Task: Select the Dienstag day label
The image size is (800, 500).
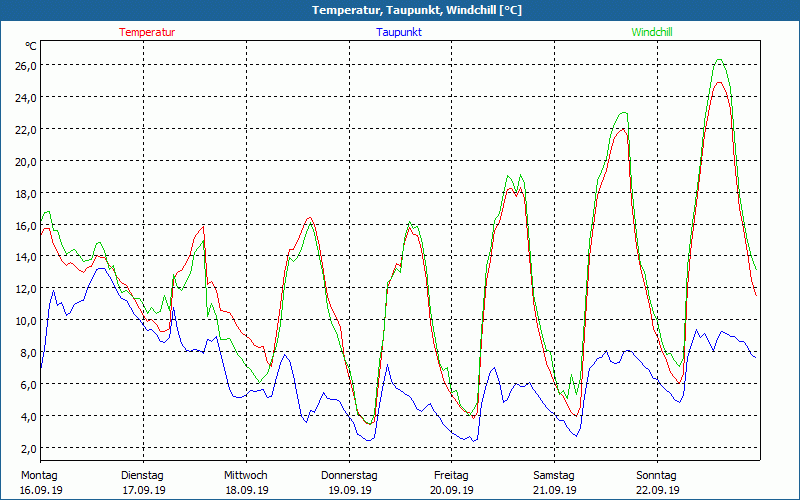Action: click(x=142, y=475)
